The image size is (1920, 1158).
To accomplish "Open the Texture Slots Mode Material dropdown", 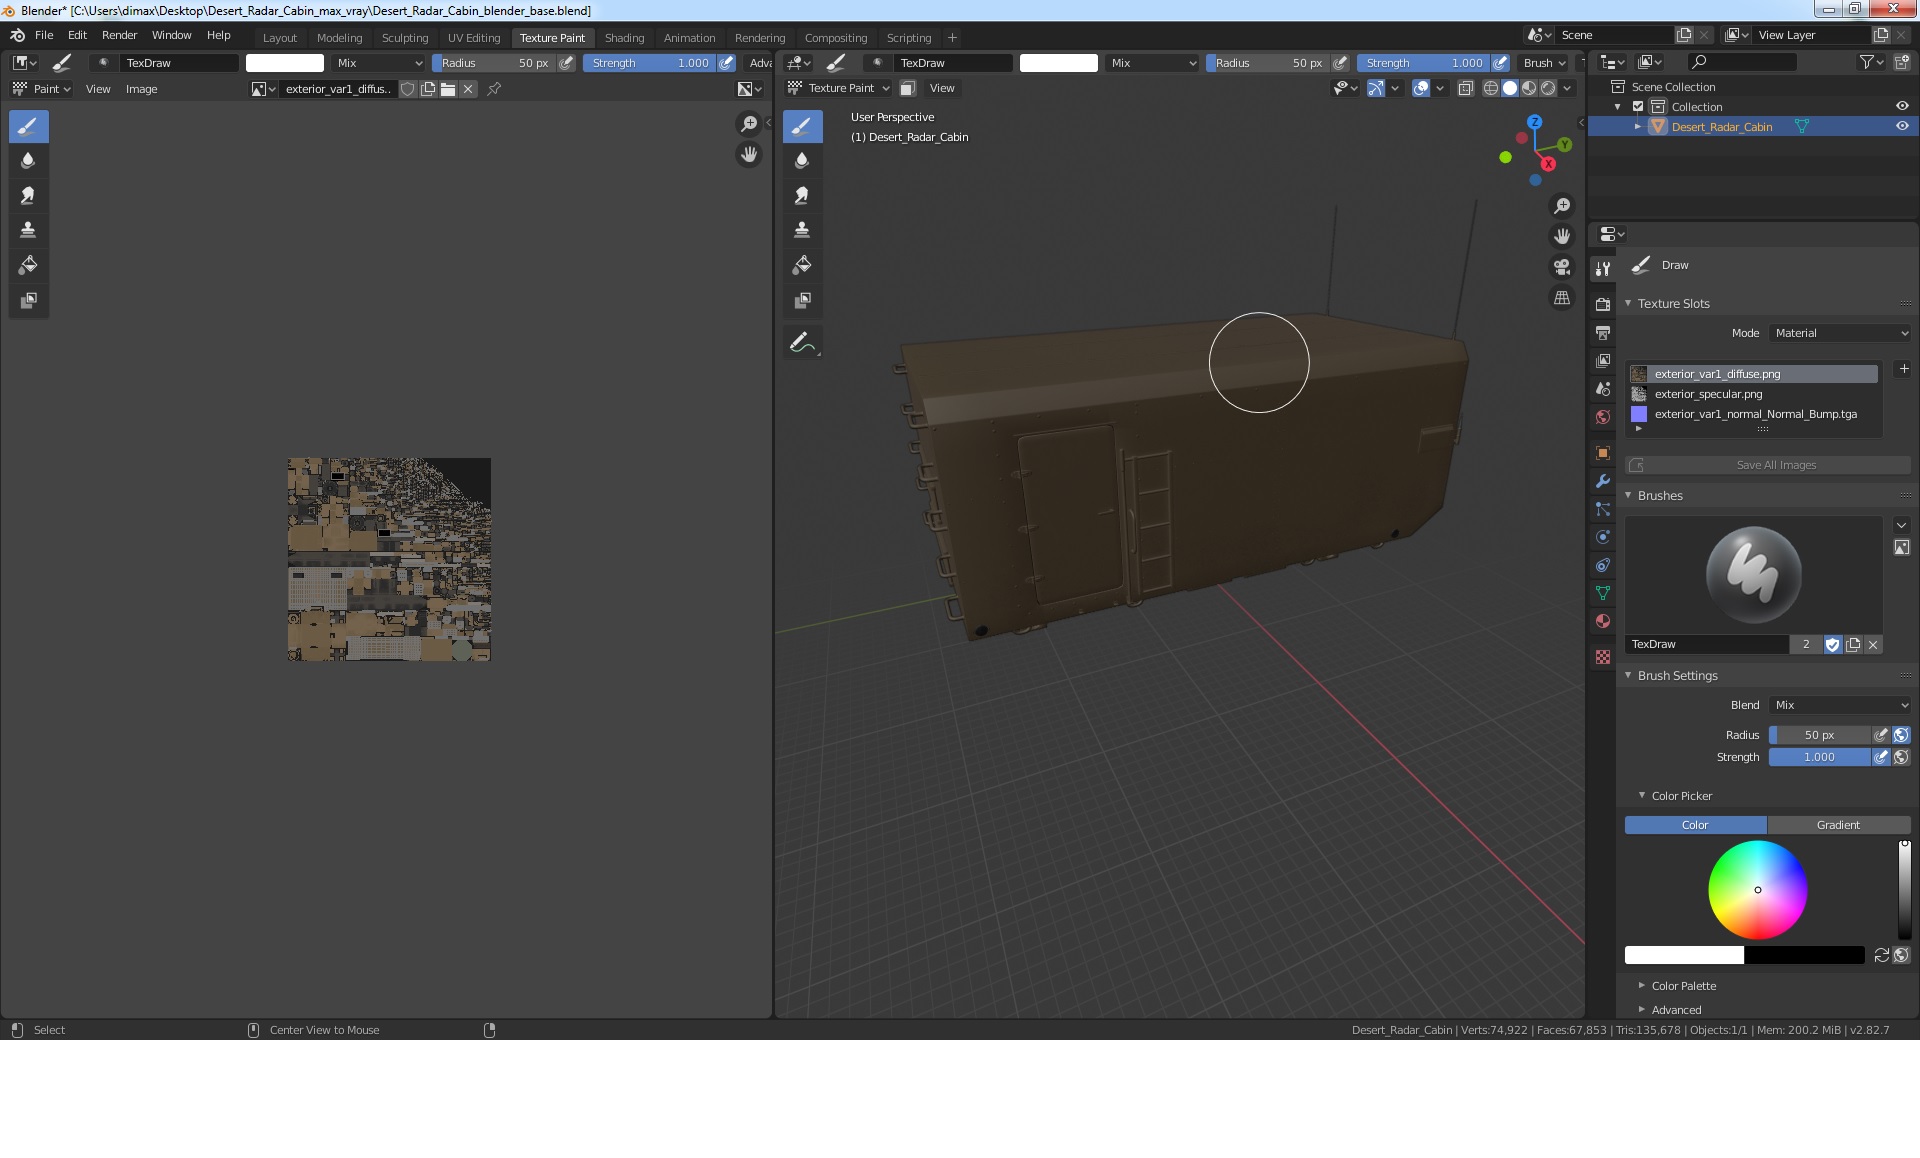I will [1840, 333].
